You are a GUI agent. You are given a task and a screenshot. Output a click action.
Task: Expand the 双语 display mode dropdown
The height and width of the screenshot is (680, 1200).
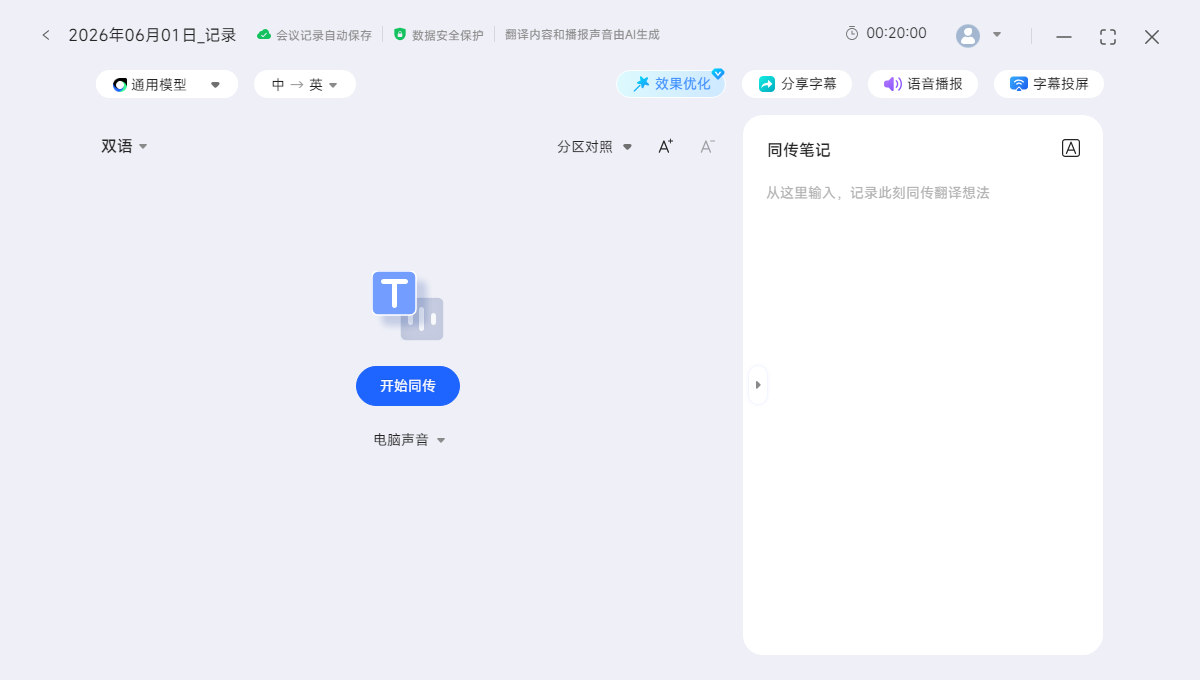pos(124,146)
